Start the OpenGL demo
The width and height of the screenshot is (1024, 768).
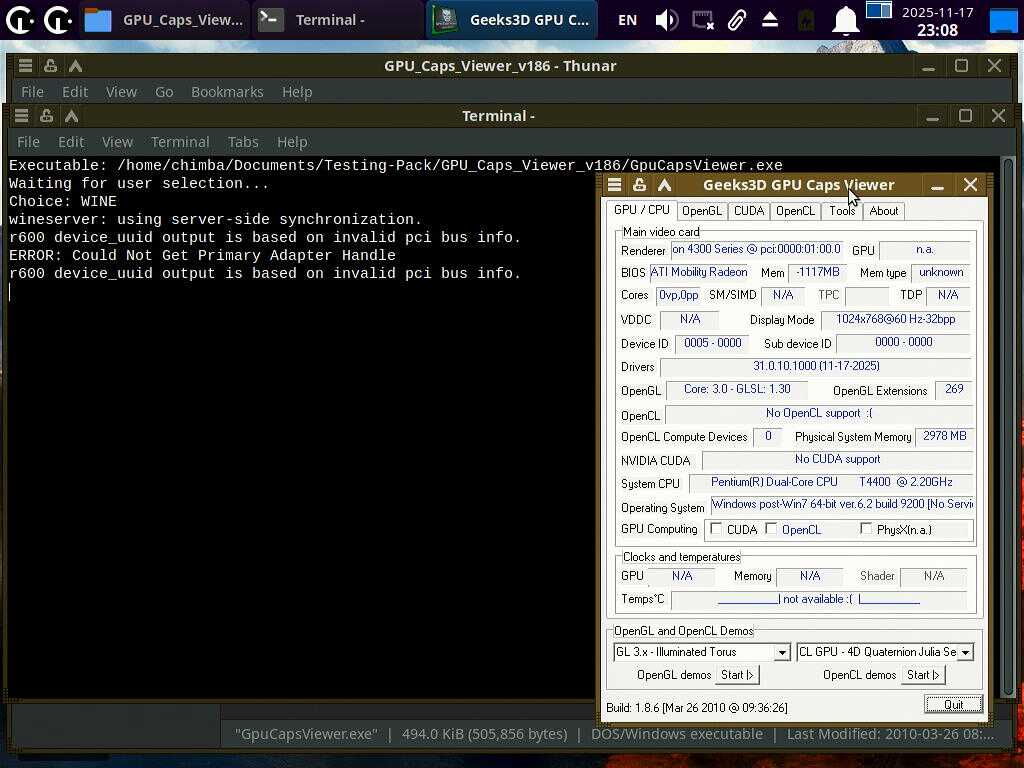click(x=737, y=675)
